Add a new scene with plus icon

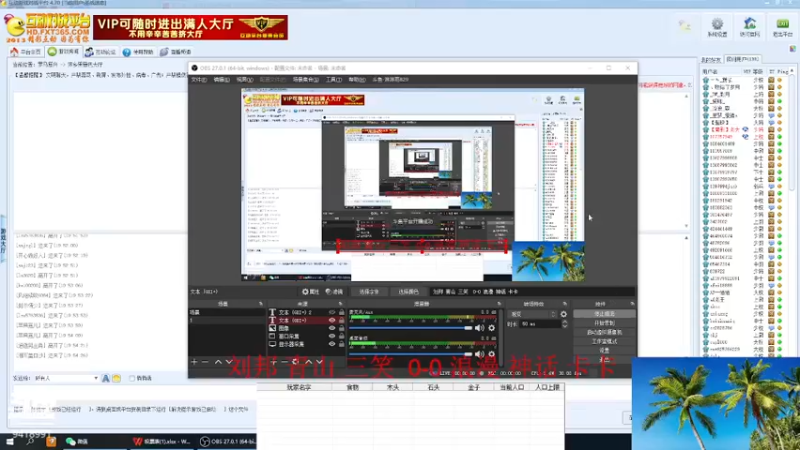194,362
